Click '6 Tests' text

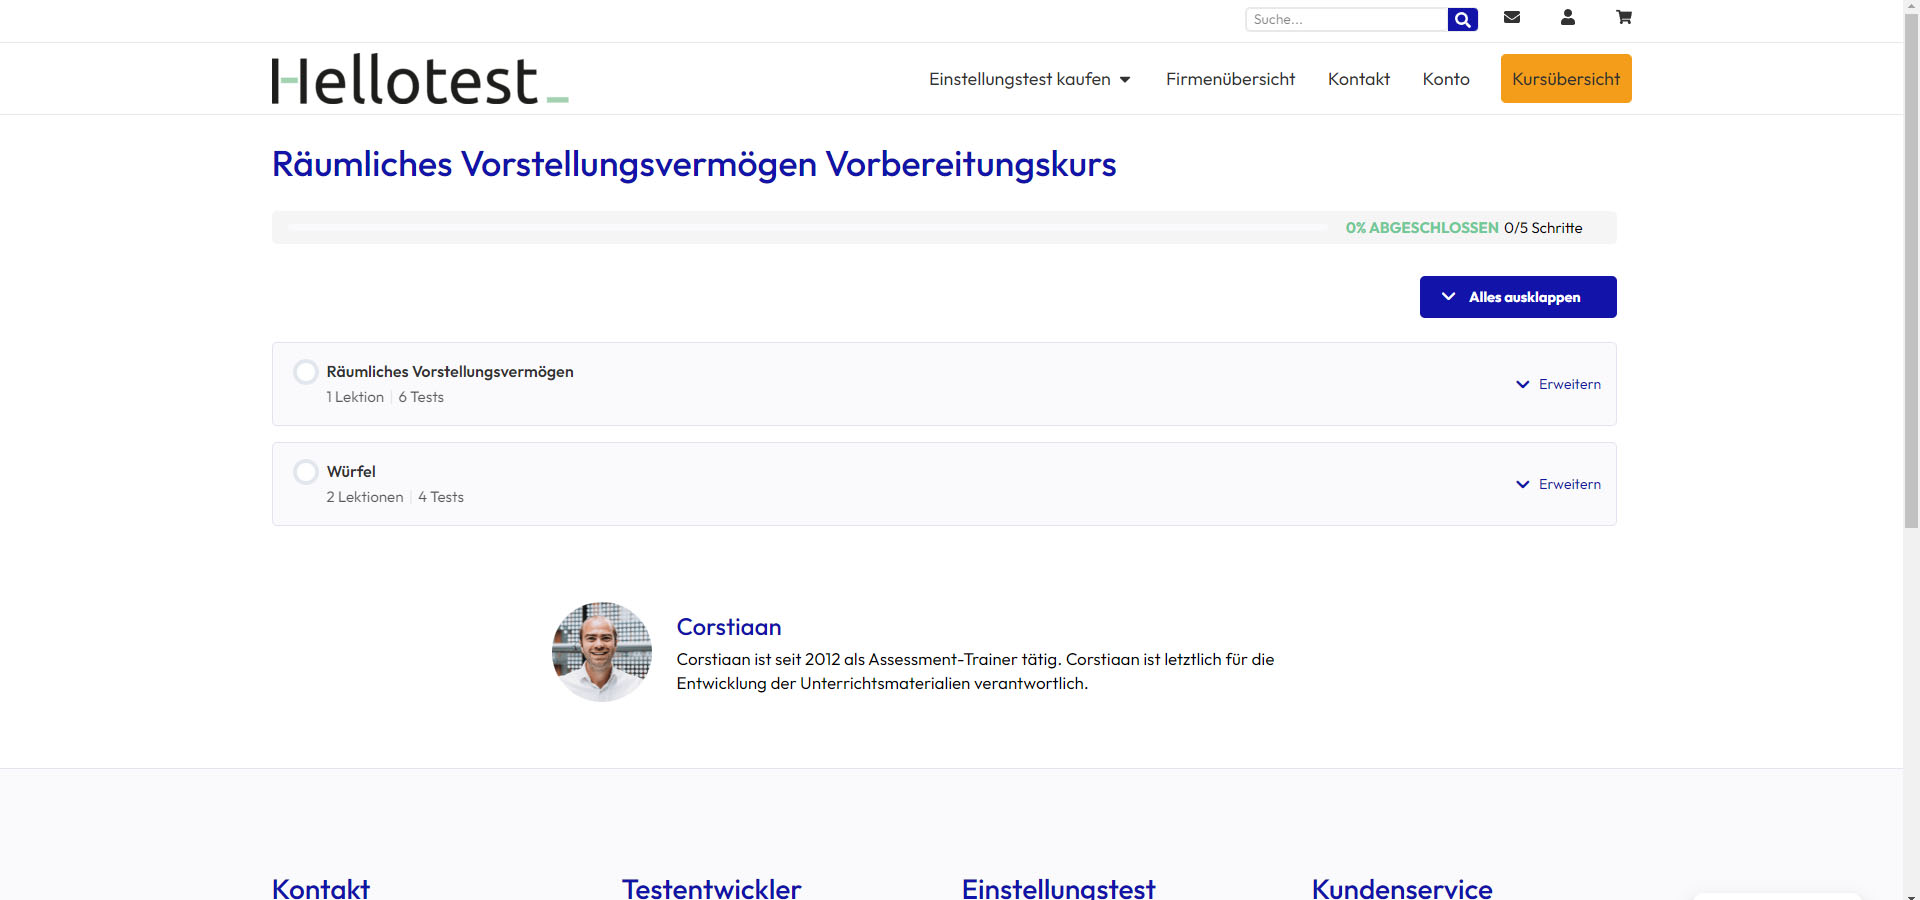pos(421,397)
